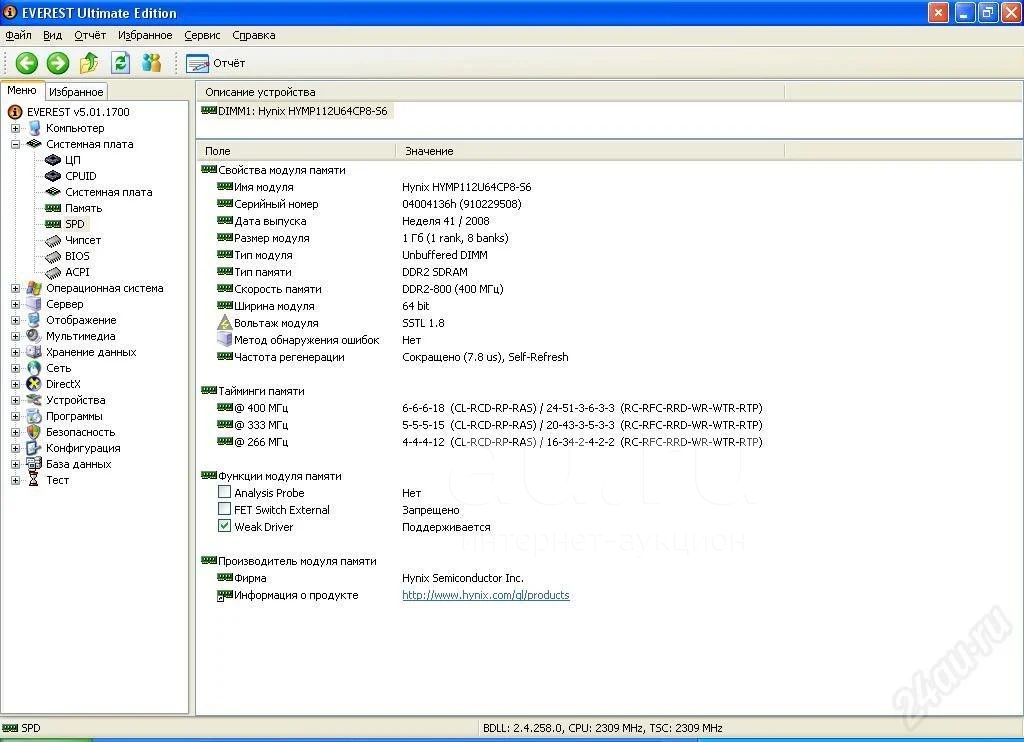This screenshot has width=1024, height=742.
Task: Switch to the Избранное tab in the side panel
Action: point(76,92)
